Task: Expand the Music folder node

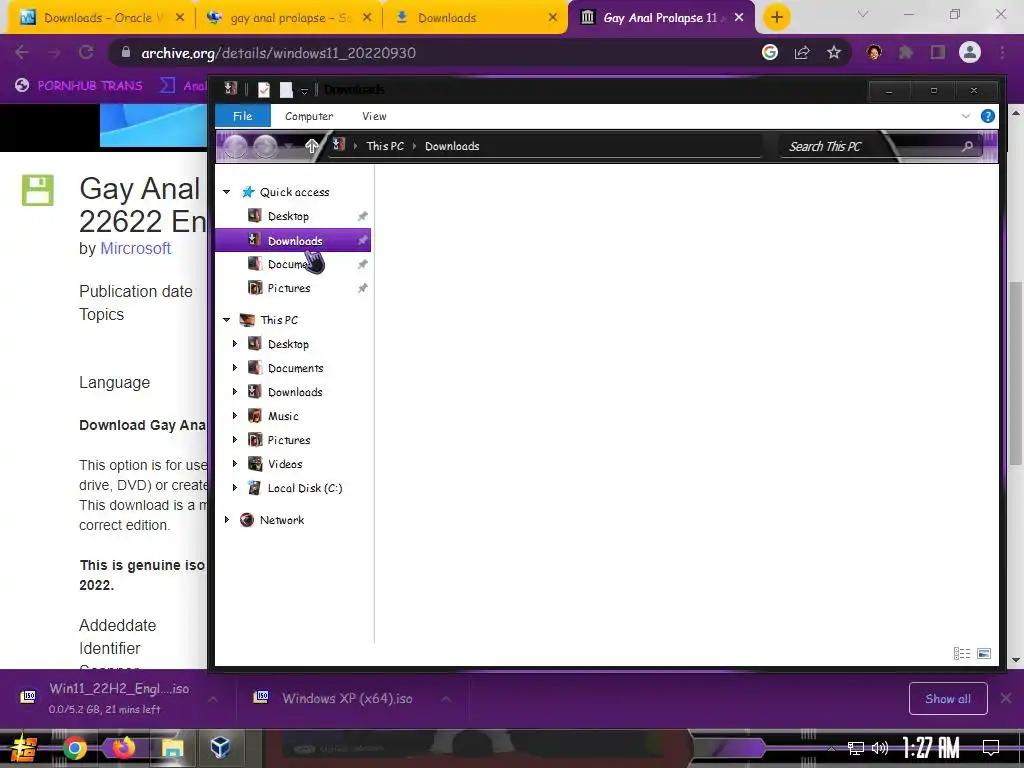Action: pos(235,416)
